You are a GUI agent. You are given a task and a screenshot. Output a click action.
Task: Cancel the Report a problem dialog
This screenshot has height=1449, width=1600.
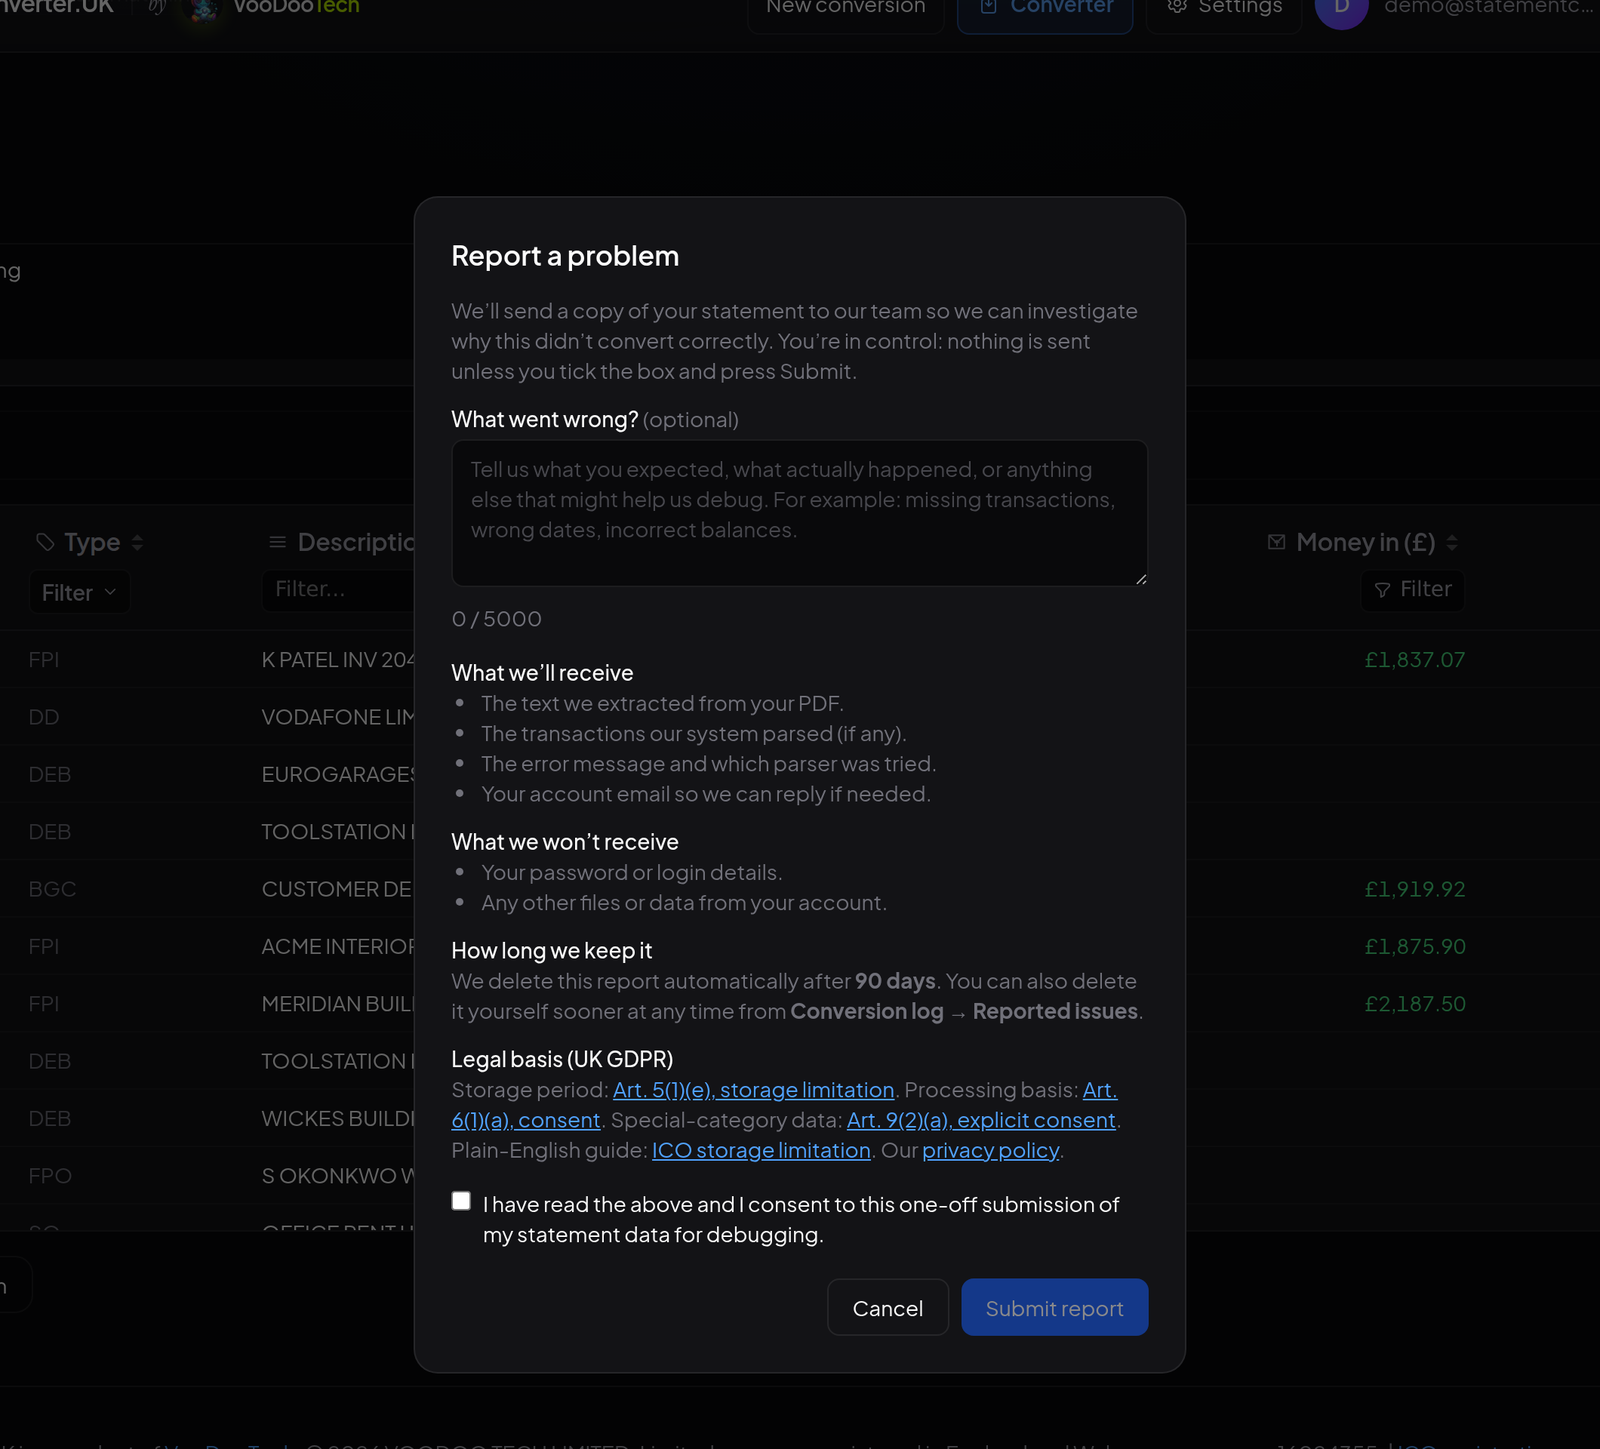point(888,1307)
